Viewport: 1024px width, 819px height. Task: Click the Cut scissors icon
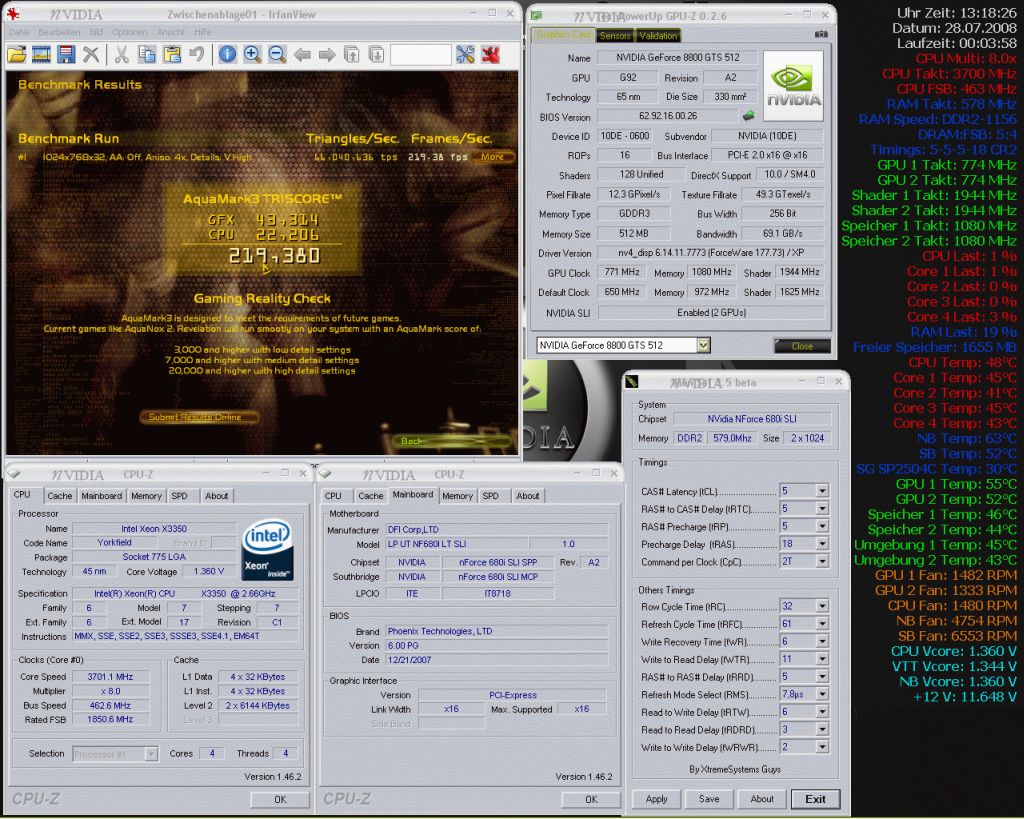tap(121, 55)
